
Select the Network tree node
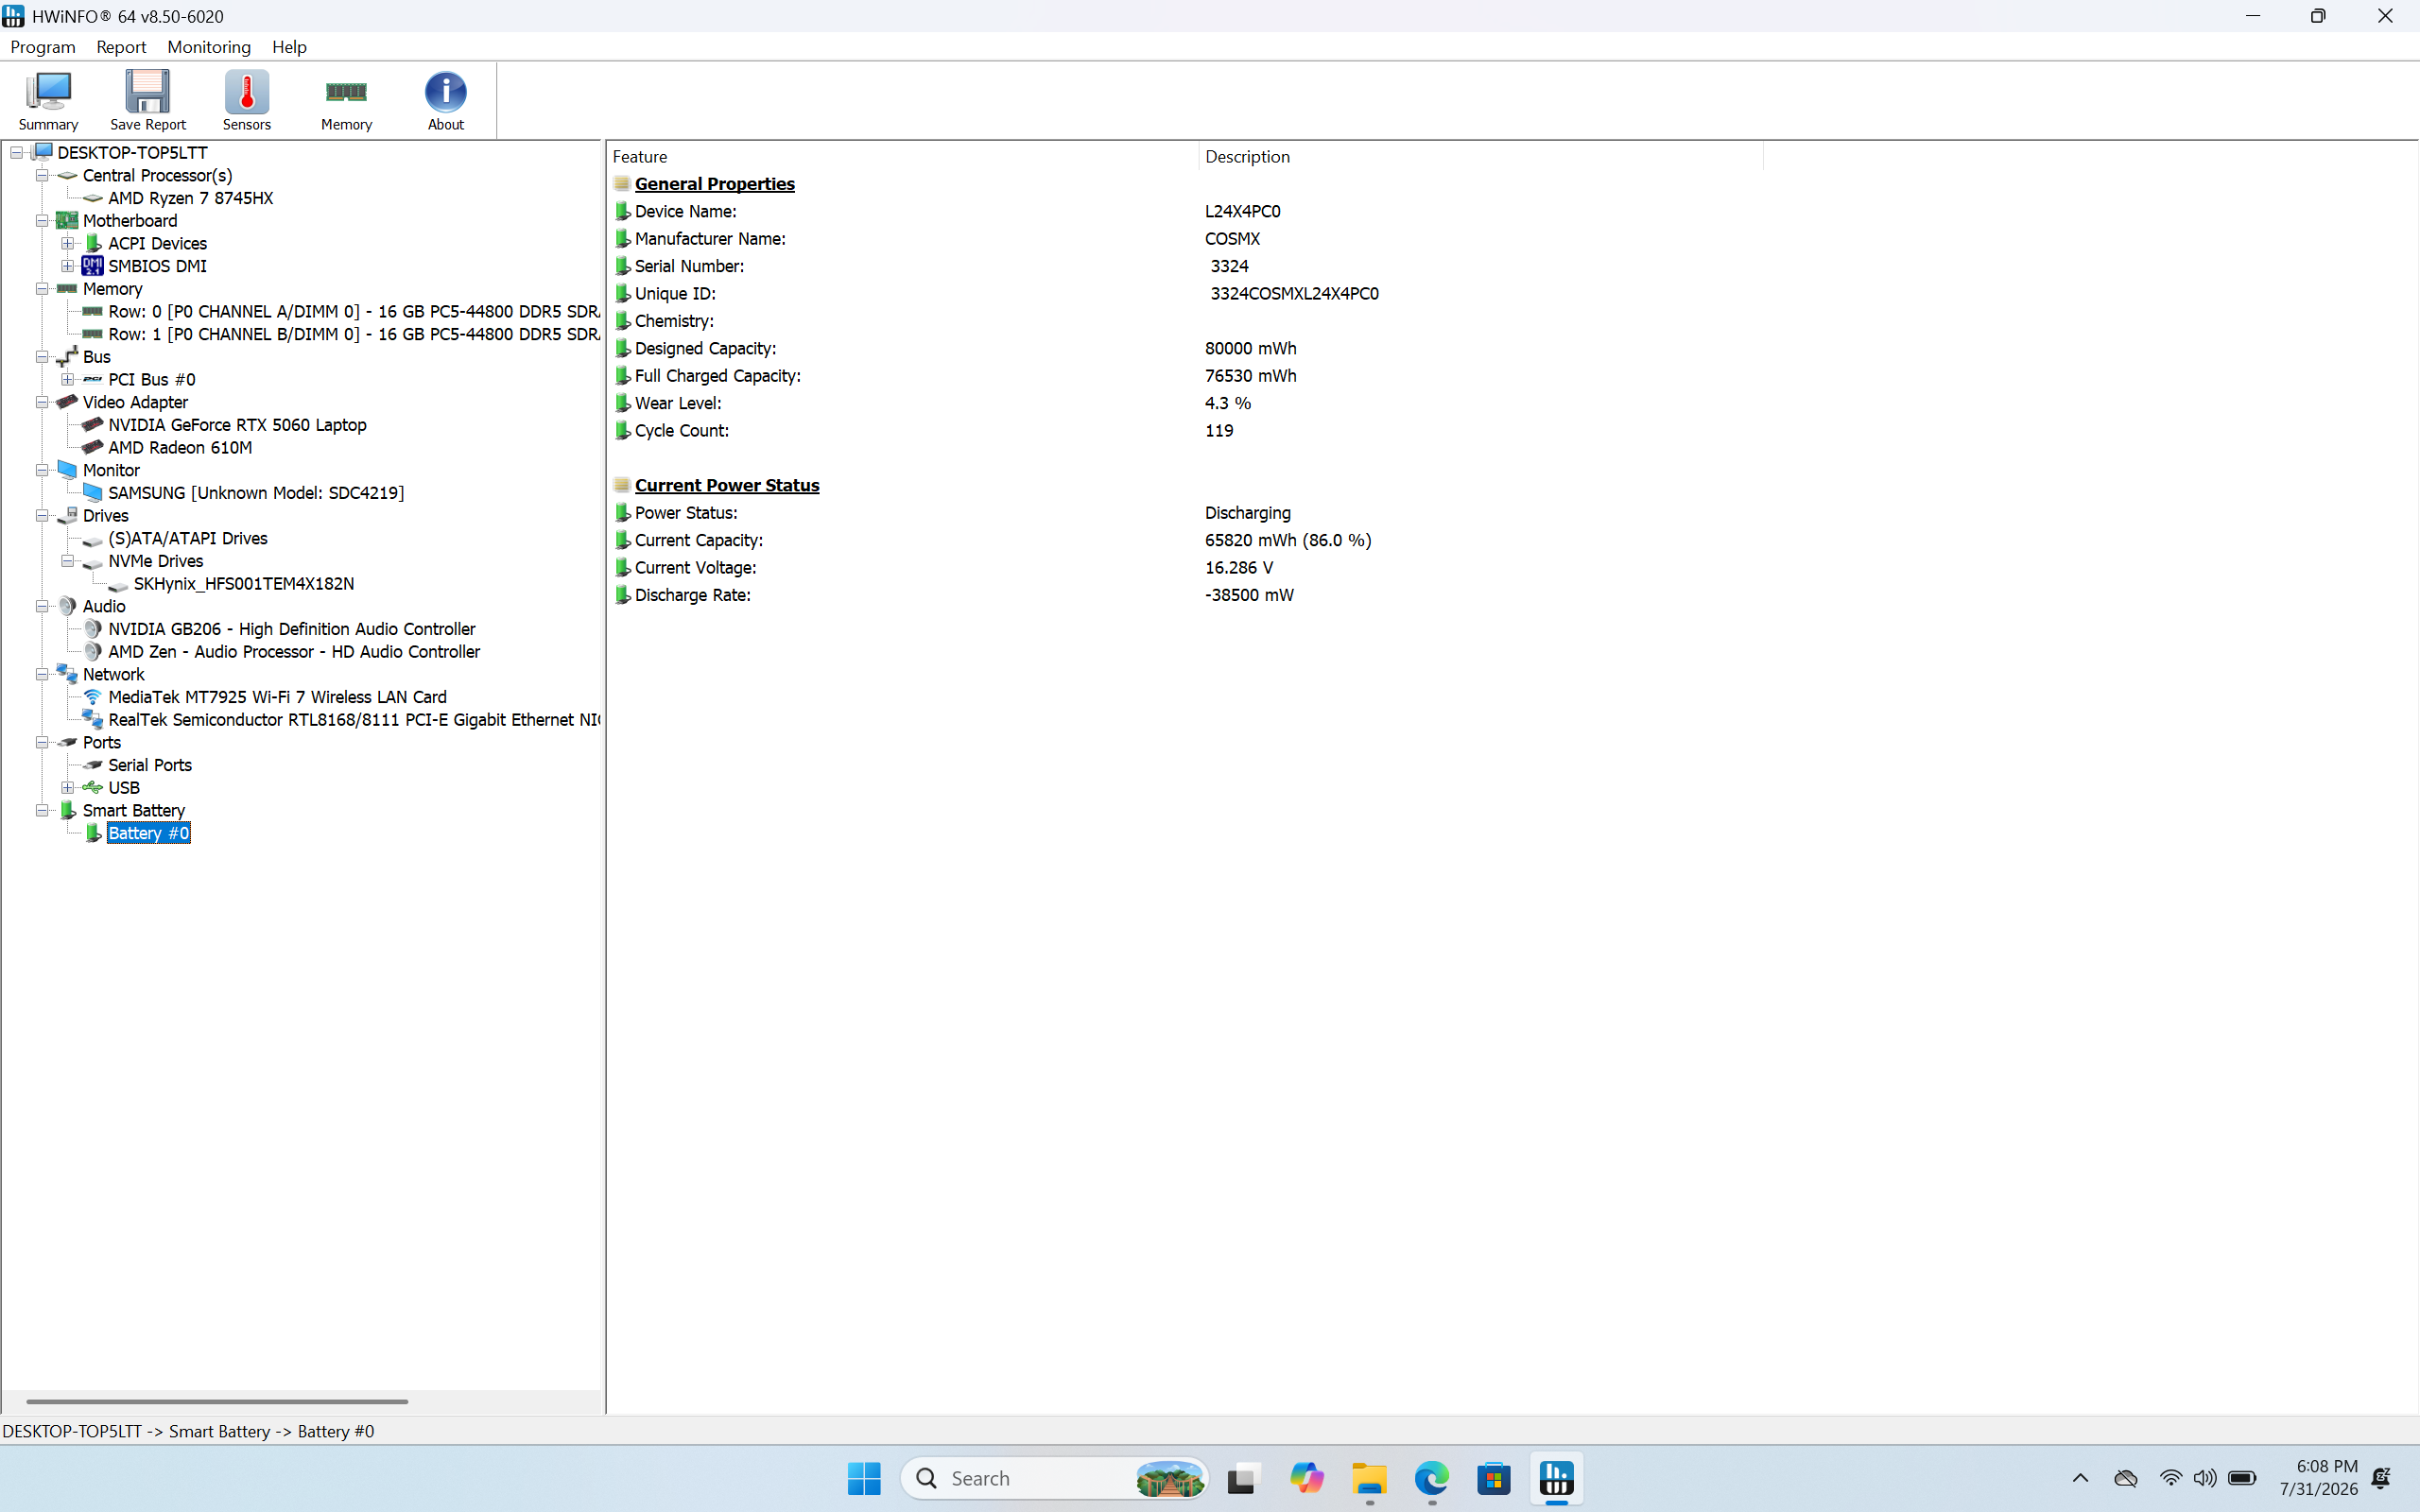(x=114, y=675)
